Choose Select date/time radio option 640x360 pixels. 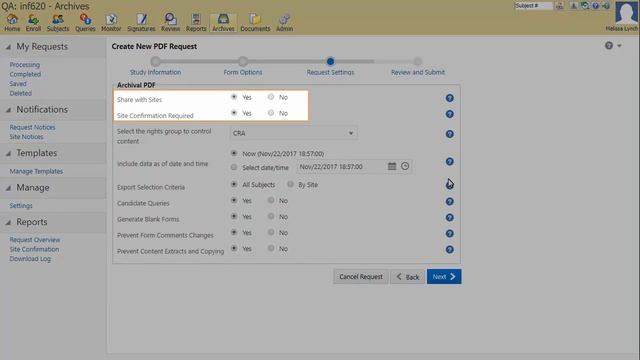pos(234,167)
